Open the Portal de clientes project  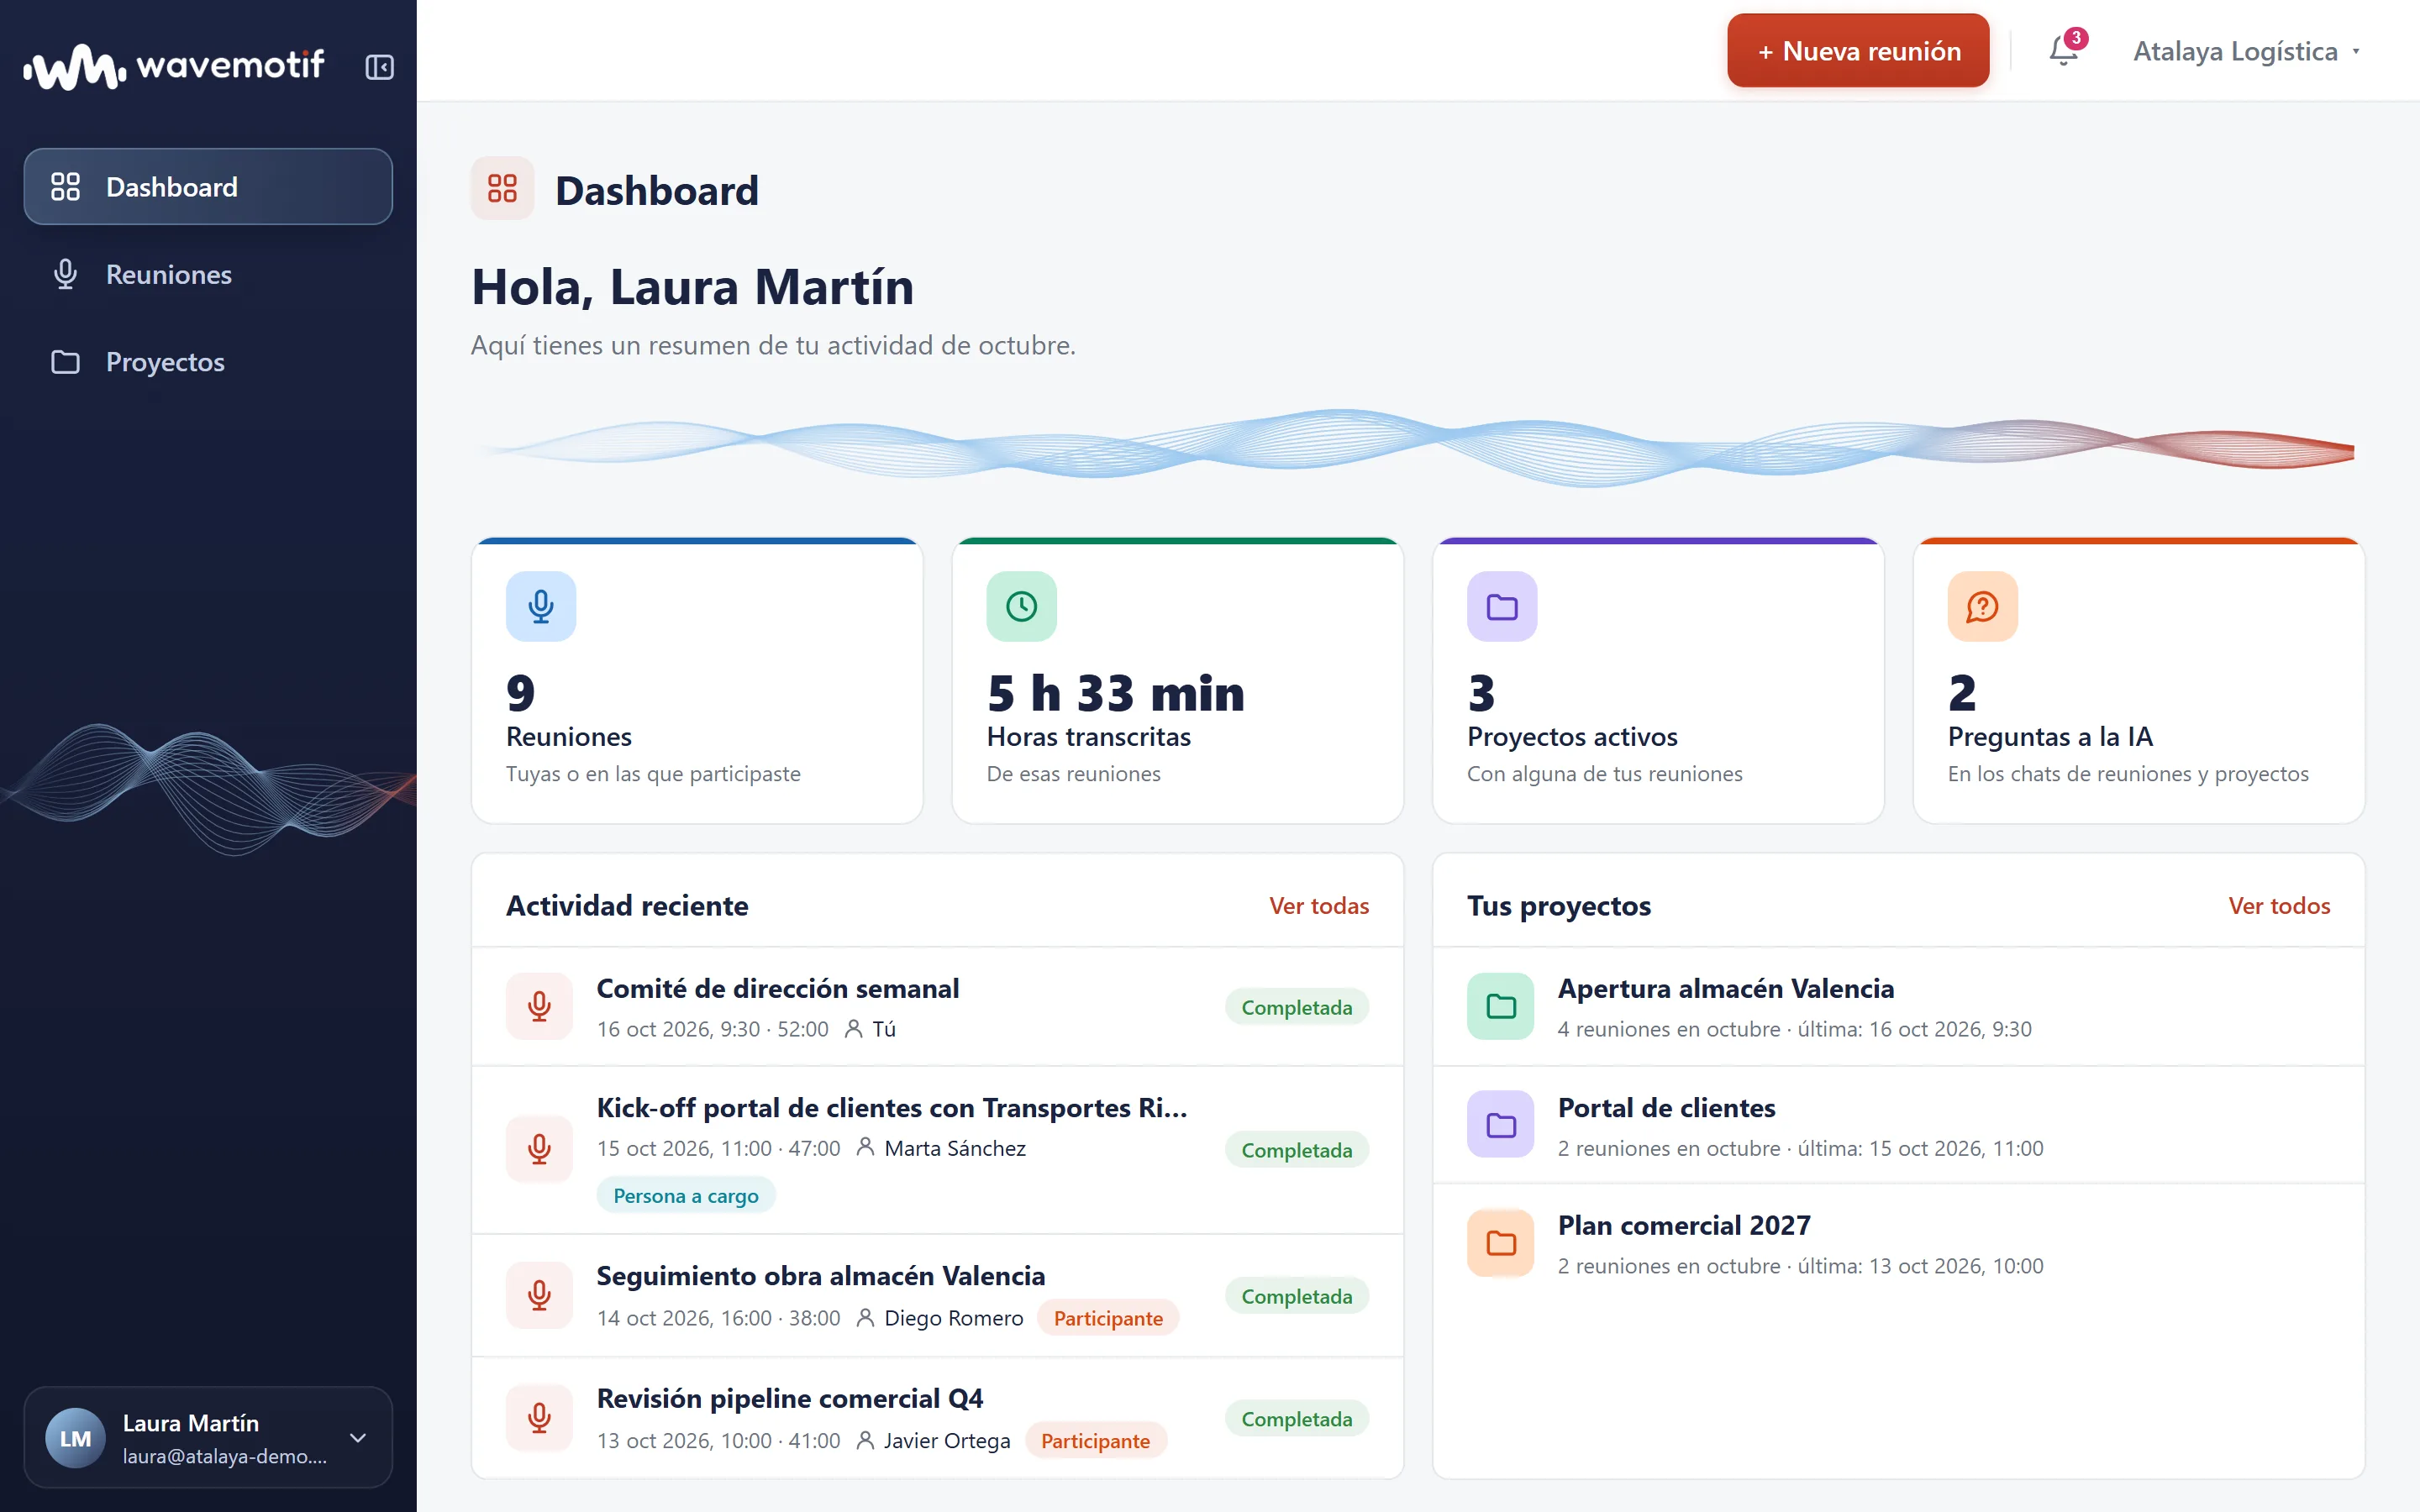coord(1898,1125)
